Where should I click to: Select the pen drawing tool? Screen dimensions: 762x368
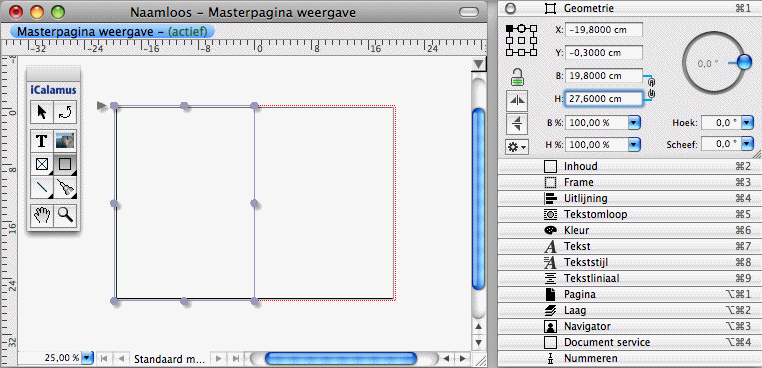pos(65,187)
